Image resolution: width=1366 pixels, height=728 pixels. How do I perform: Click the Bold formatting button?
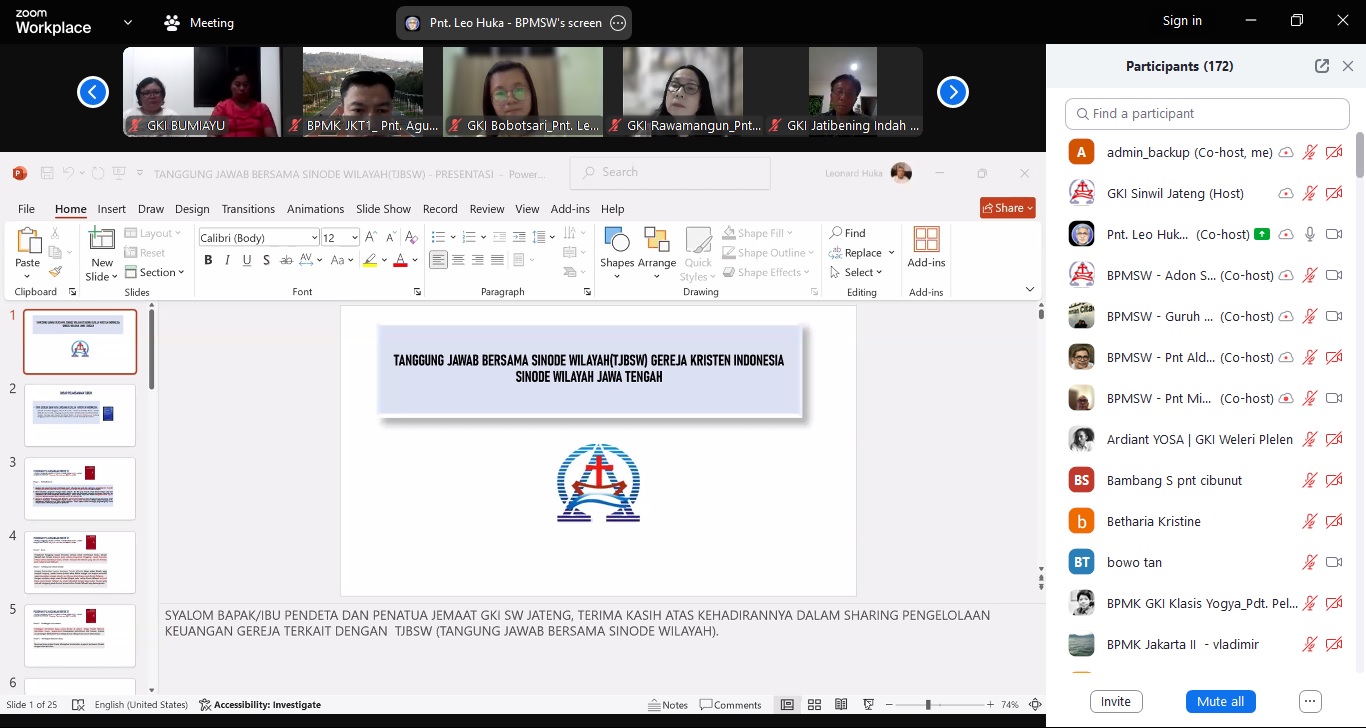pos(208,260)
